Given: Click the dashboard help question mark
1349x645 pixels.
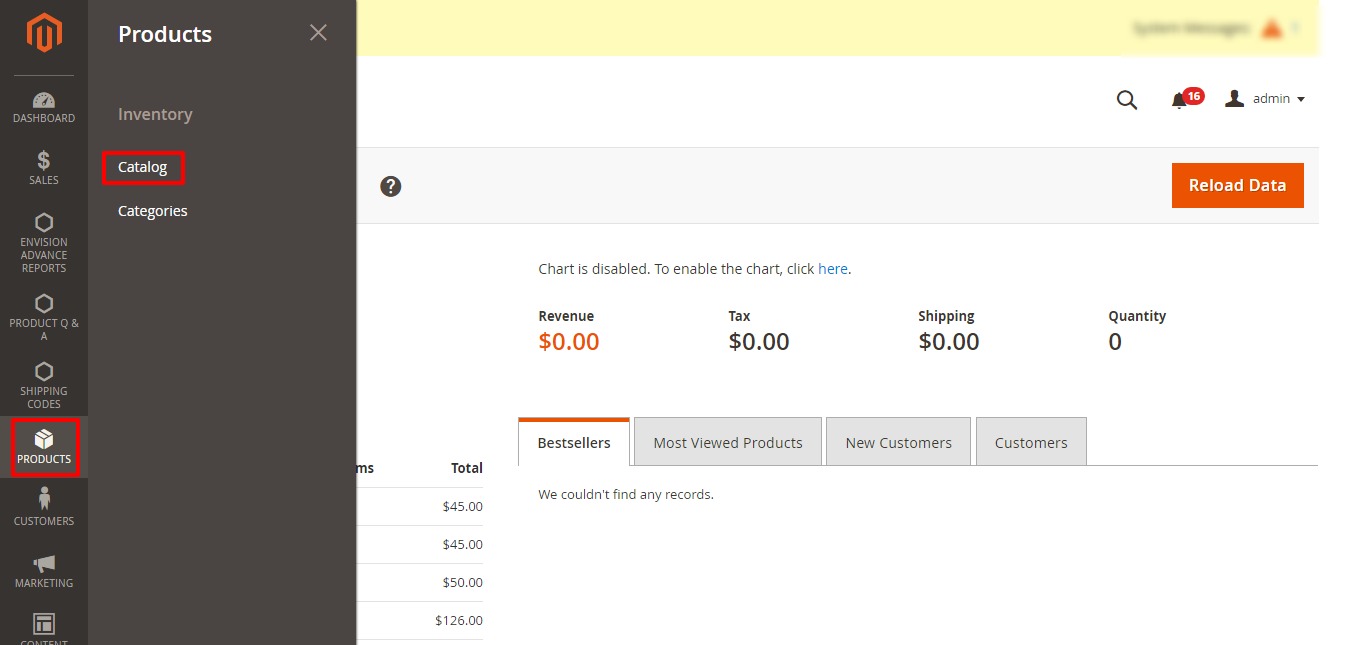Looking at the screenshot, I should click(390, 186).
